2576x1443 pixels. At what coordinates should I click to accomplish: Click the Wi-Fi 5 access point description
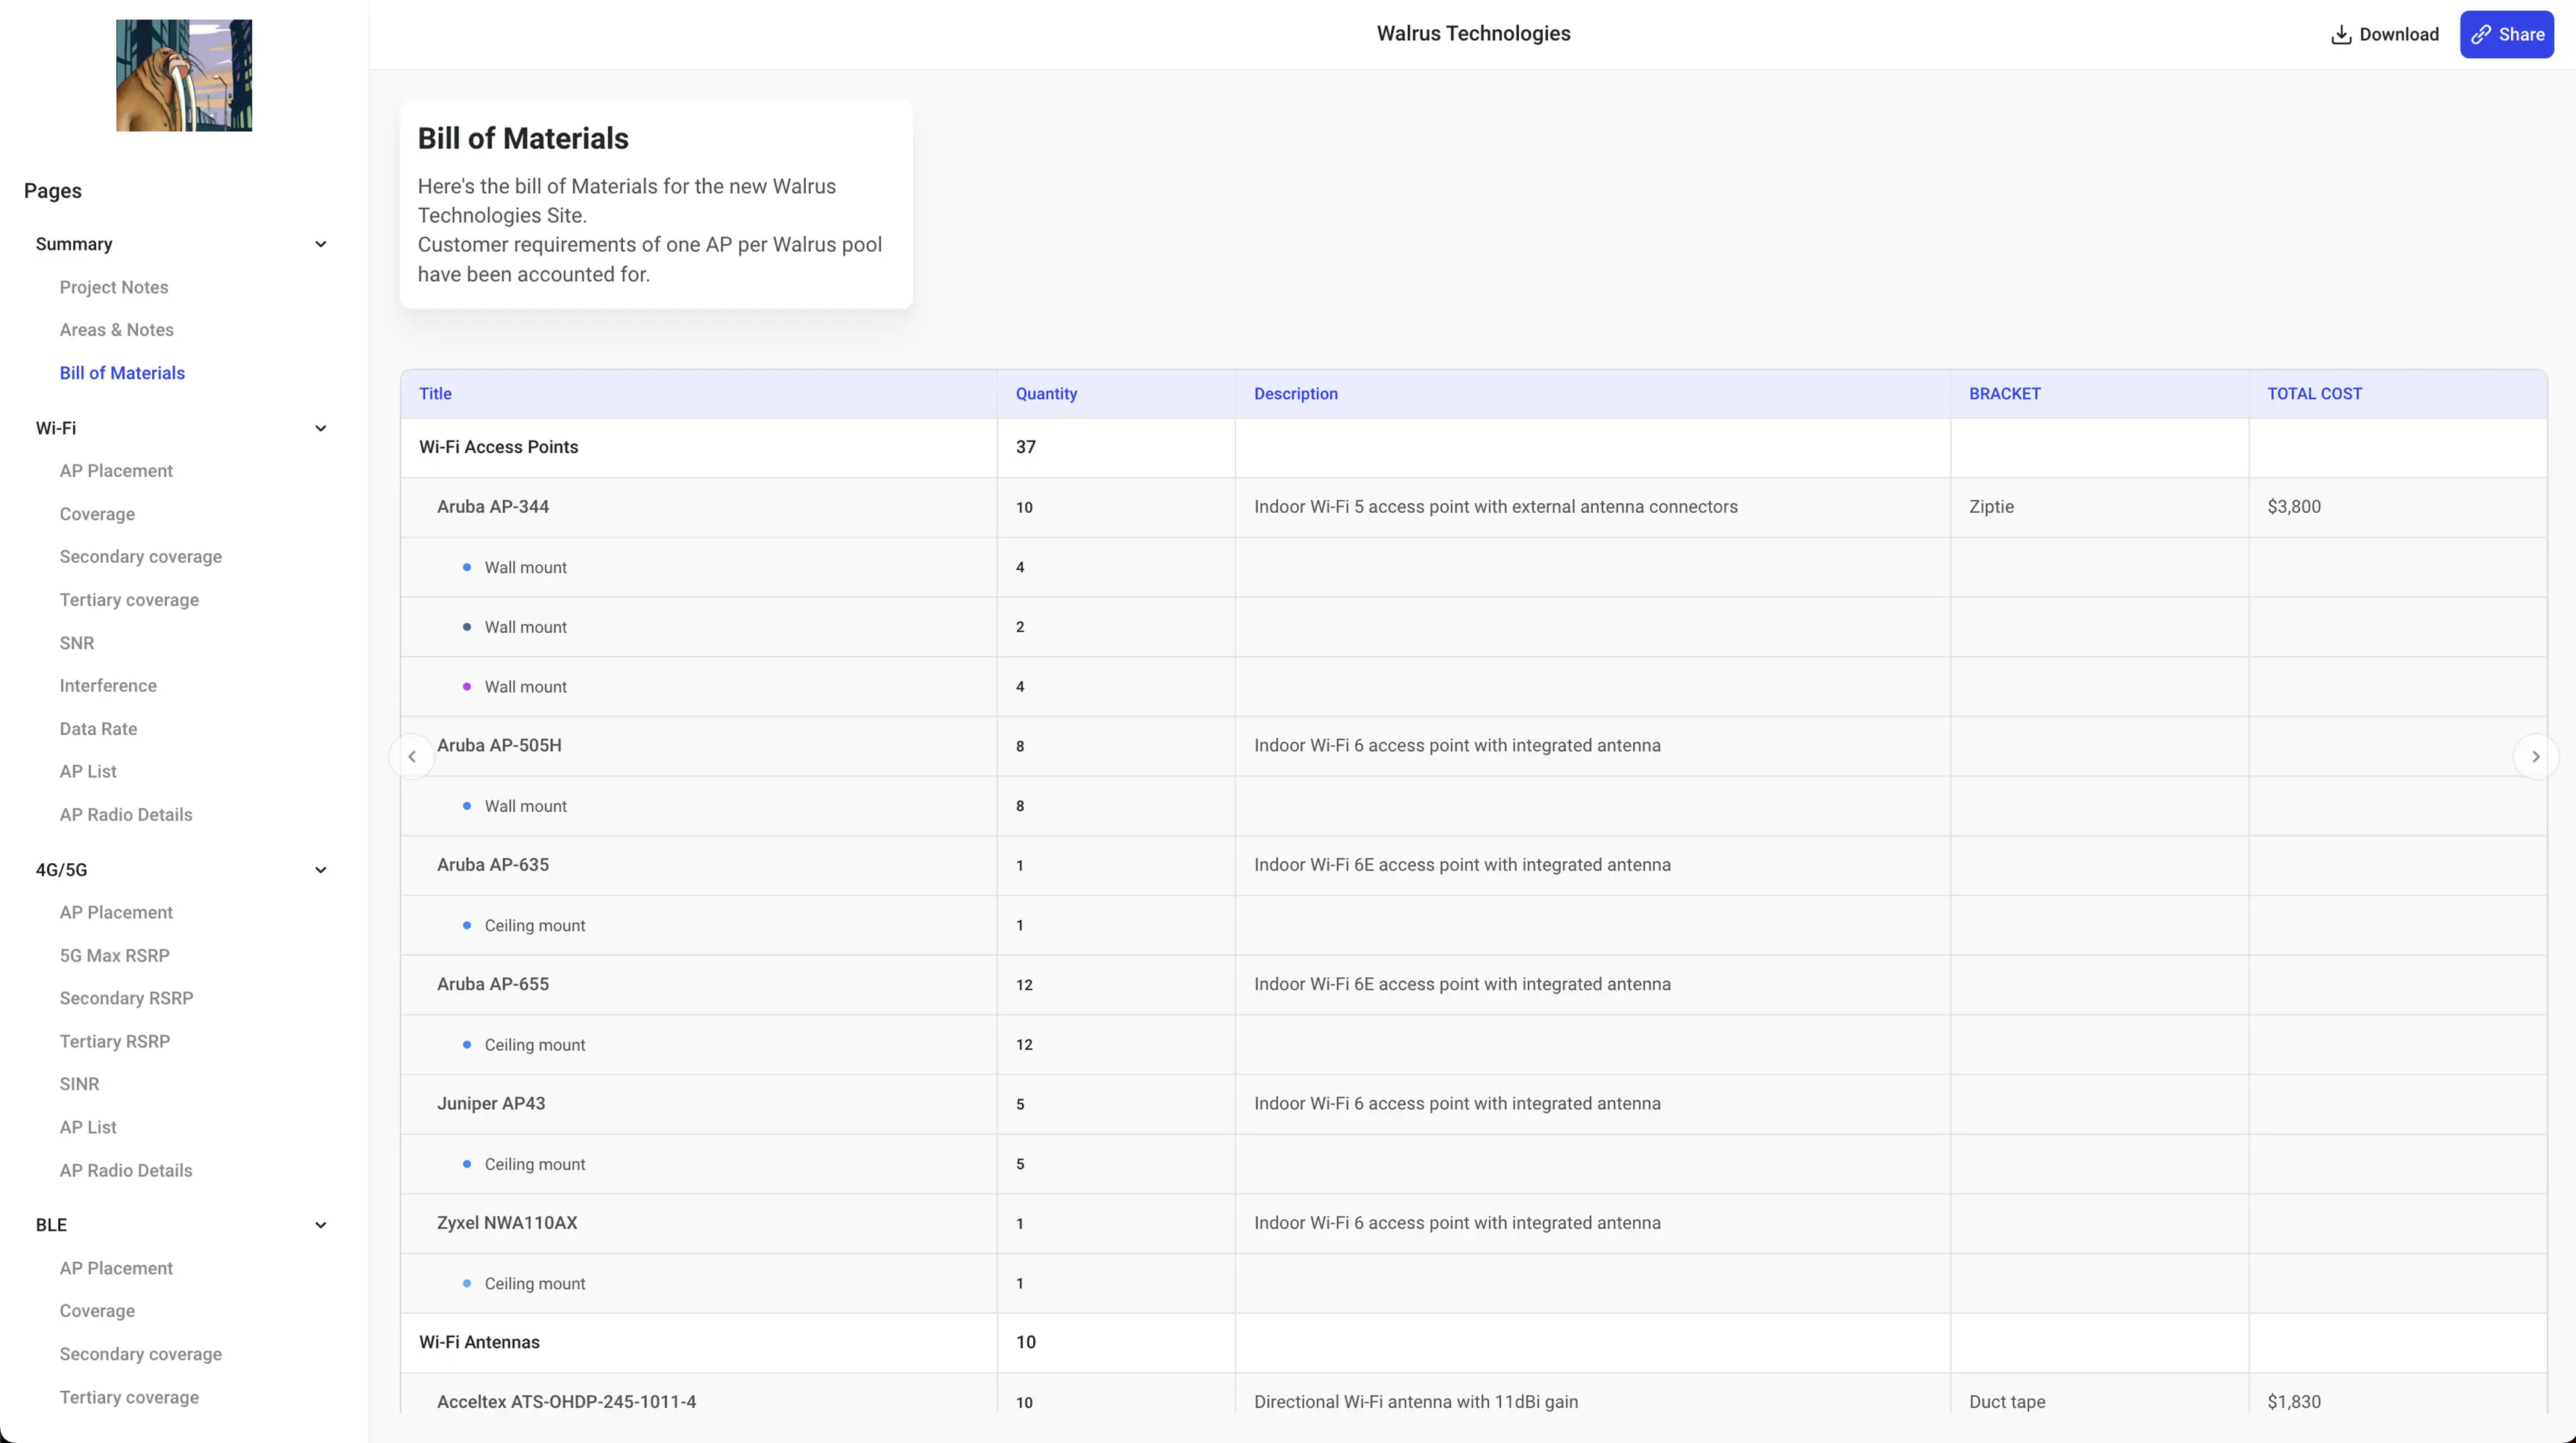click(x=1495, y=507)
